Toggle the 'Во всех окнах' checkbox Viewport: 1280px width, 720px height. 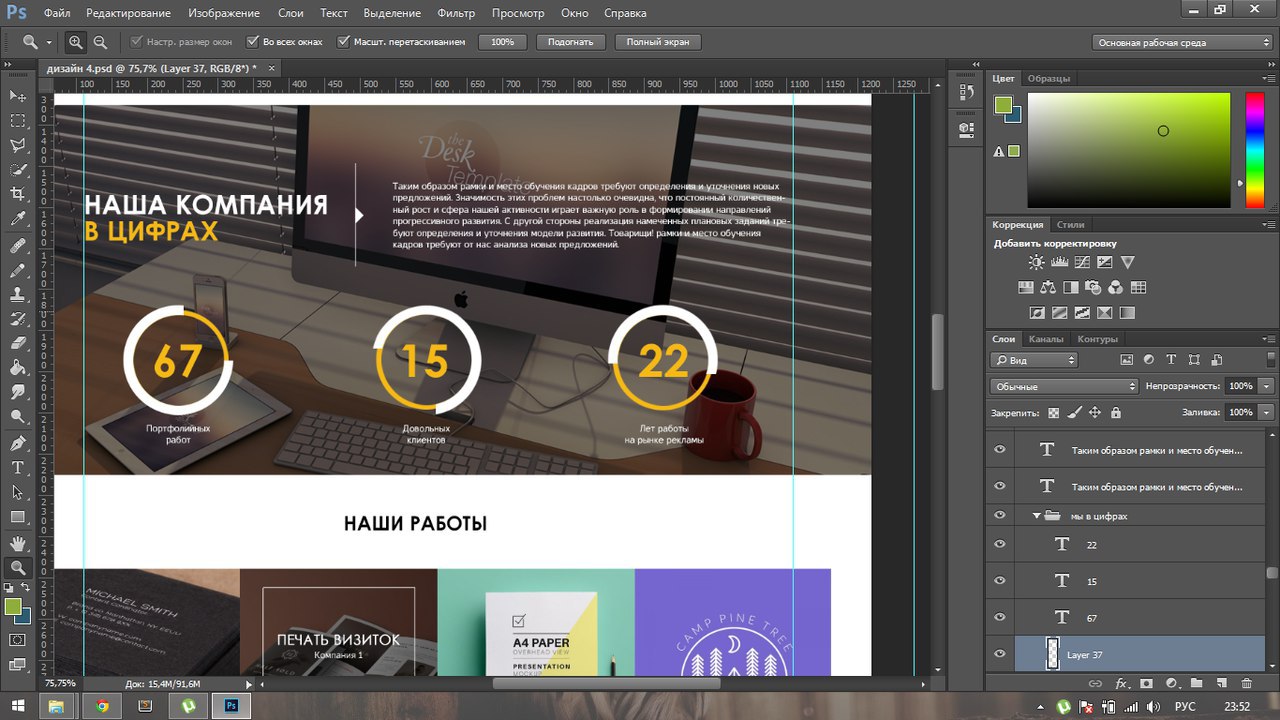coord(252,42)
